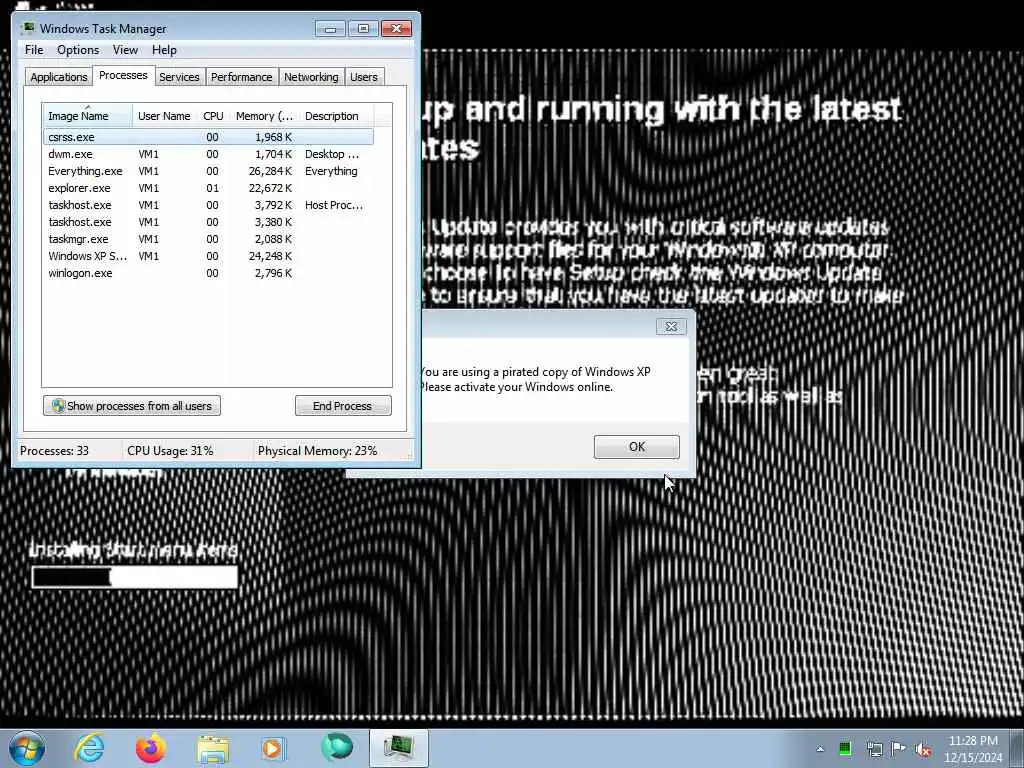
Task: Click the muted volume tray icon
Action: point(923,750)
